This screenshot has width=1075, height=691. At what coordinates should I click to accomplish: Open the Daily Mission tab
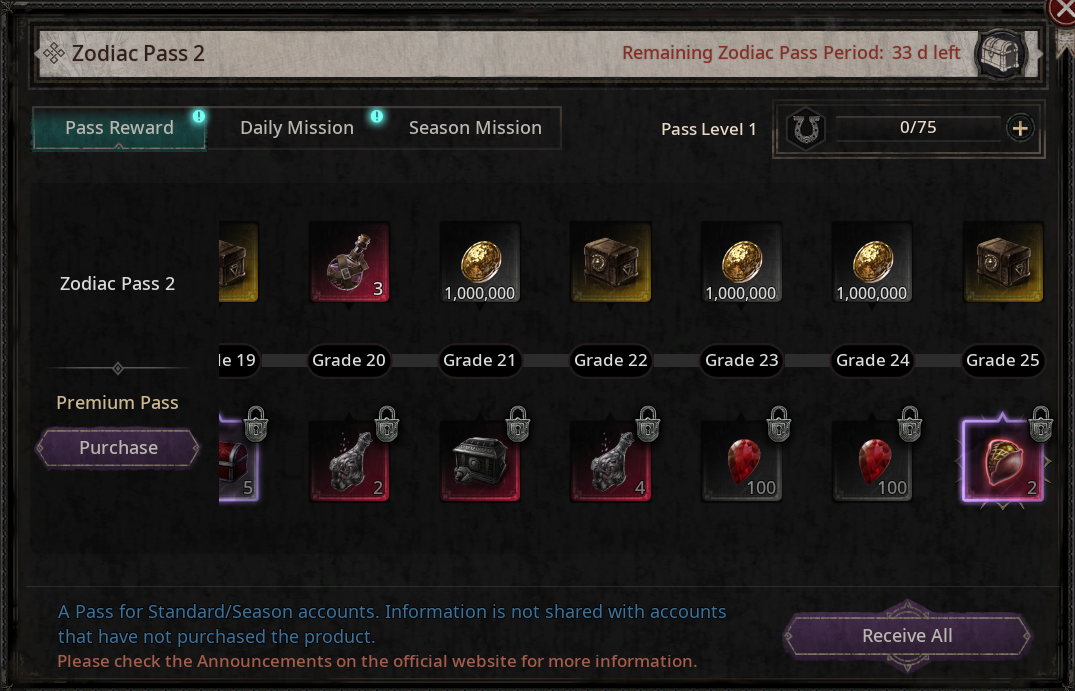pos(297,128)
